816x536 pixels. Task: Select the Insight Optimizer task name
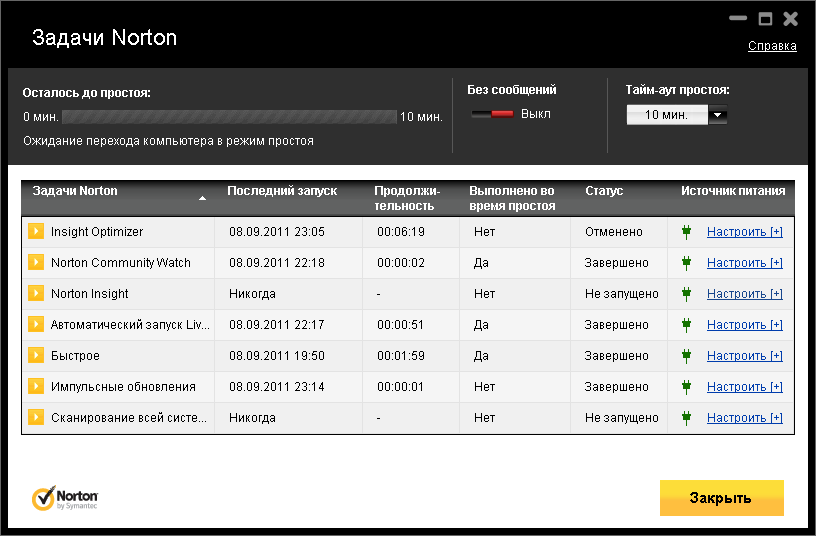tap(97, 232)
